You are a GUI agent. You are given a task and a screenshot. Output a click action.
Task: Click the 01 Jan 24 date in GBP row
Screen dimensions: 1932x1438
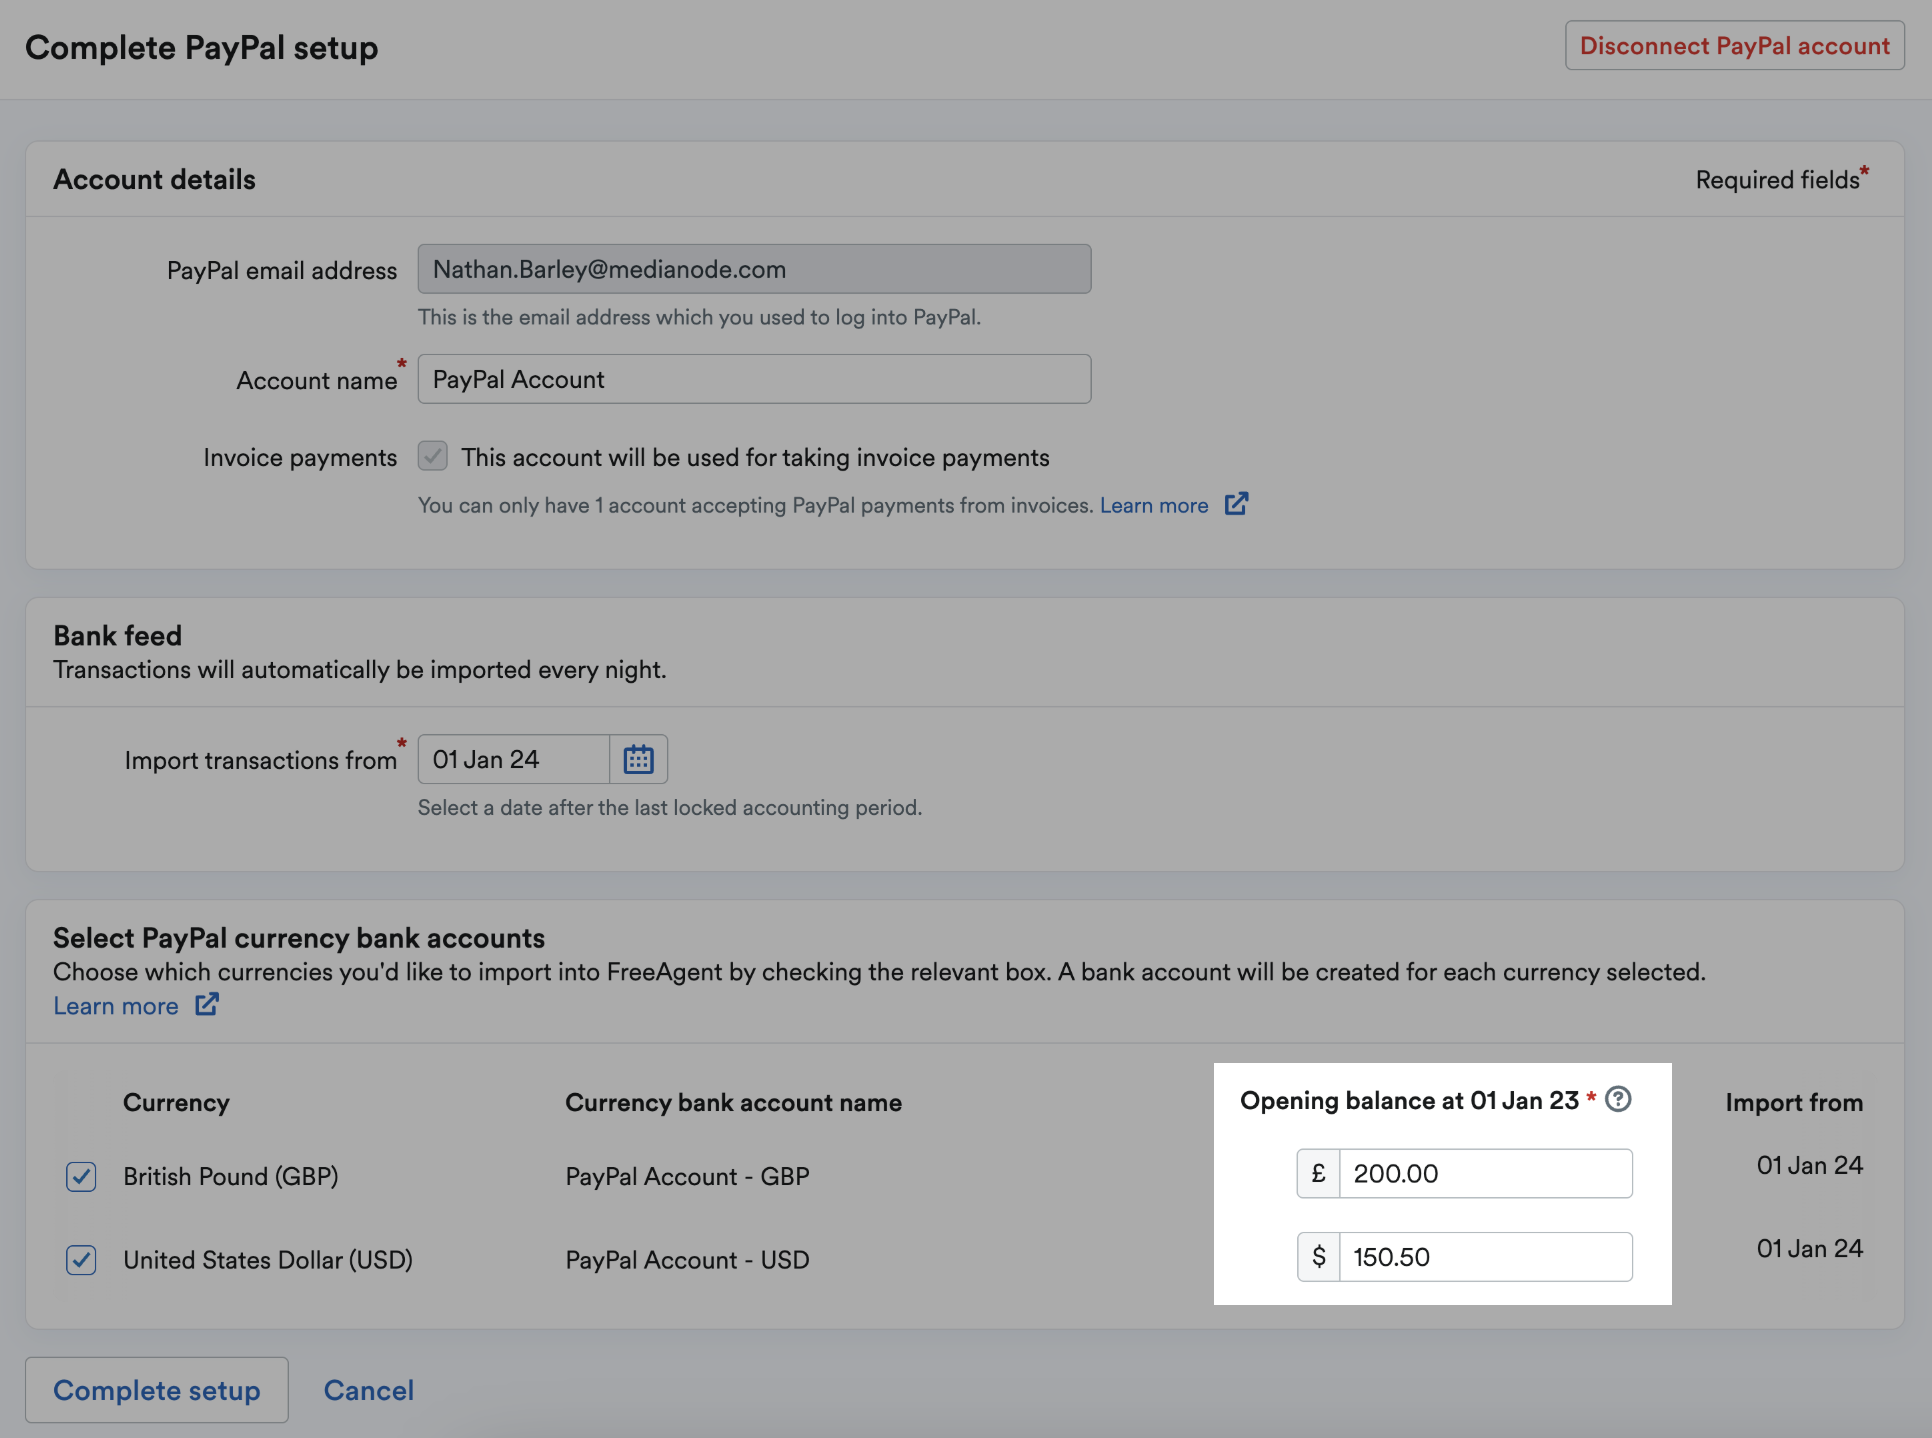1810,1165
